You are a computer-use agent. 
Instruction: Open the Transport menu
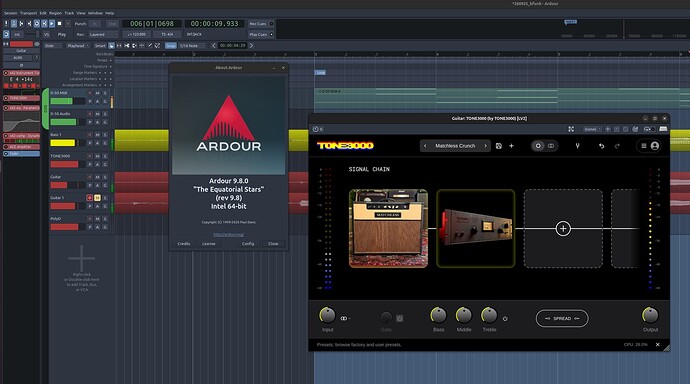29,13
